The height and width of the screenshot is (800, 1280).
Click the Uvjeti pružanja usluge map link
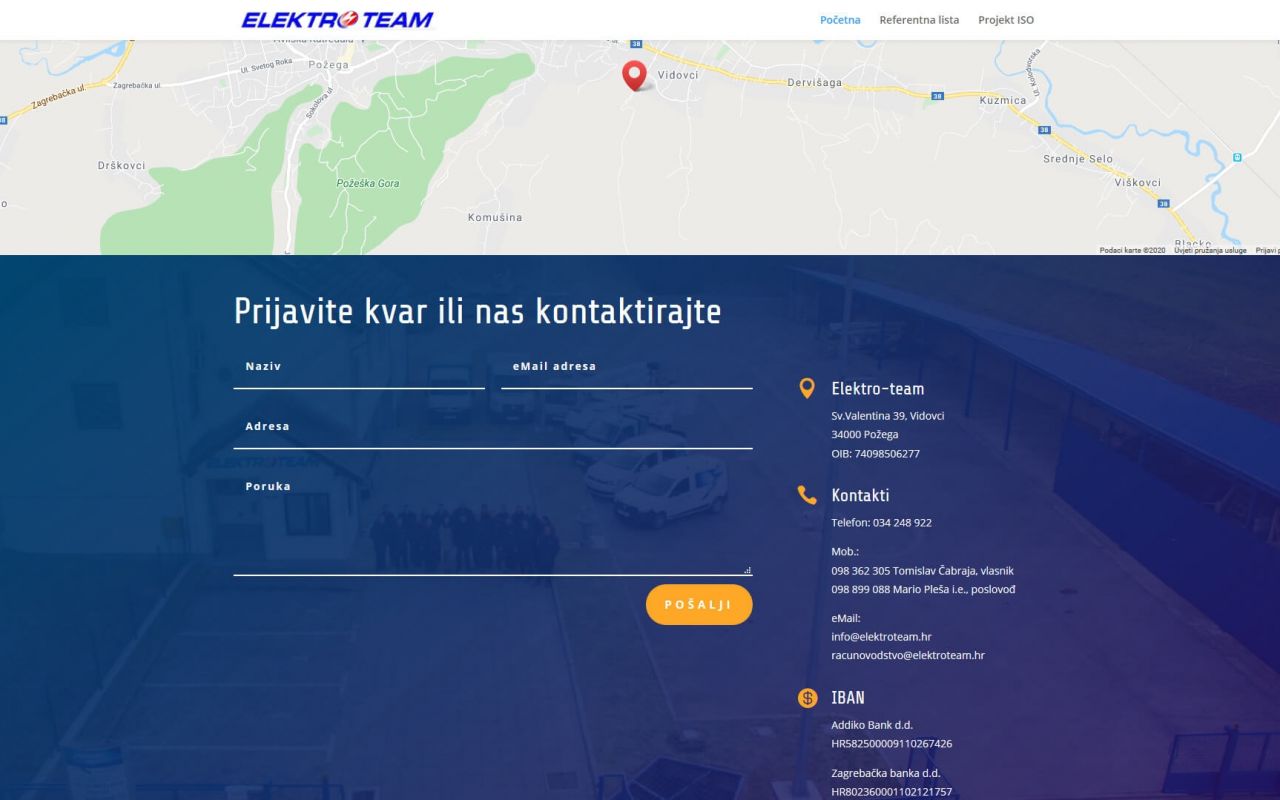(1210, 250)
